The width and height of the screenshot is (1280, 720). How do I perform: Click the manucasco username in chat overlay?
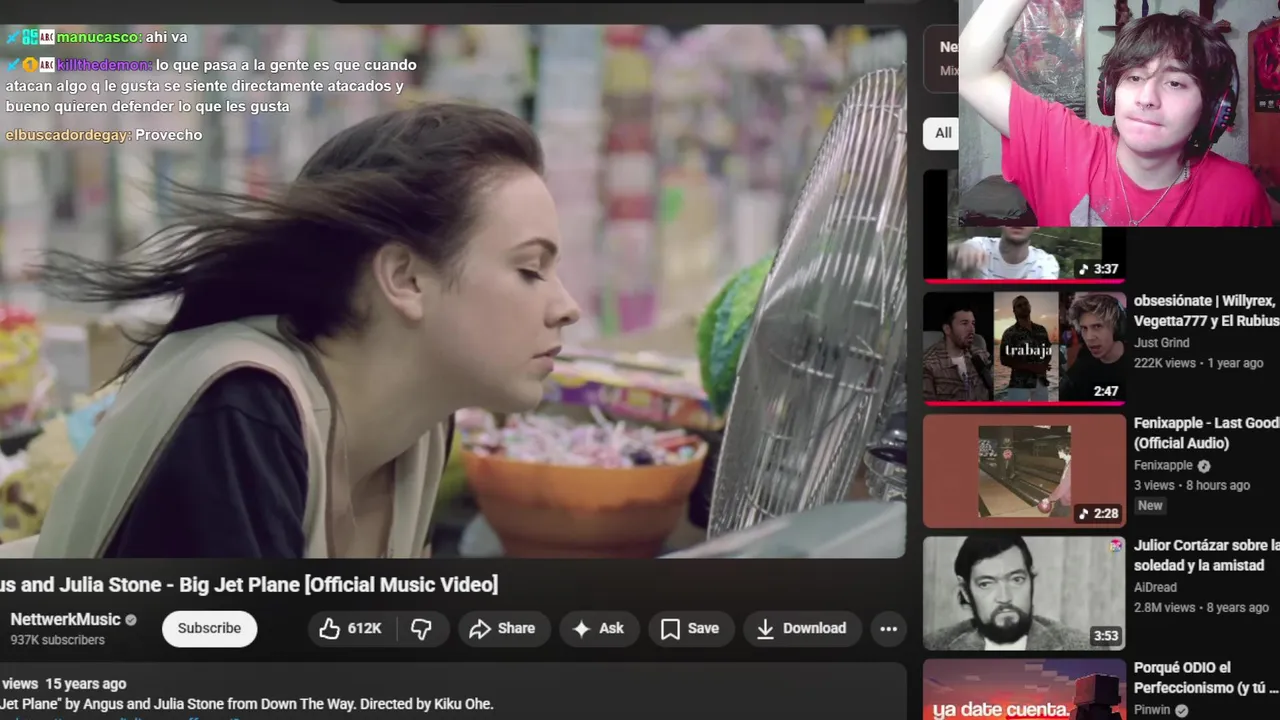pyautogui.click(x=98, y=37)
